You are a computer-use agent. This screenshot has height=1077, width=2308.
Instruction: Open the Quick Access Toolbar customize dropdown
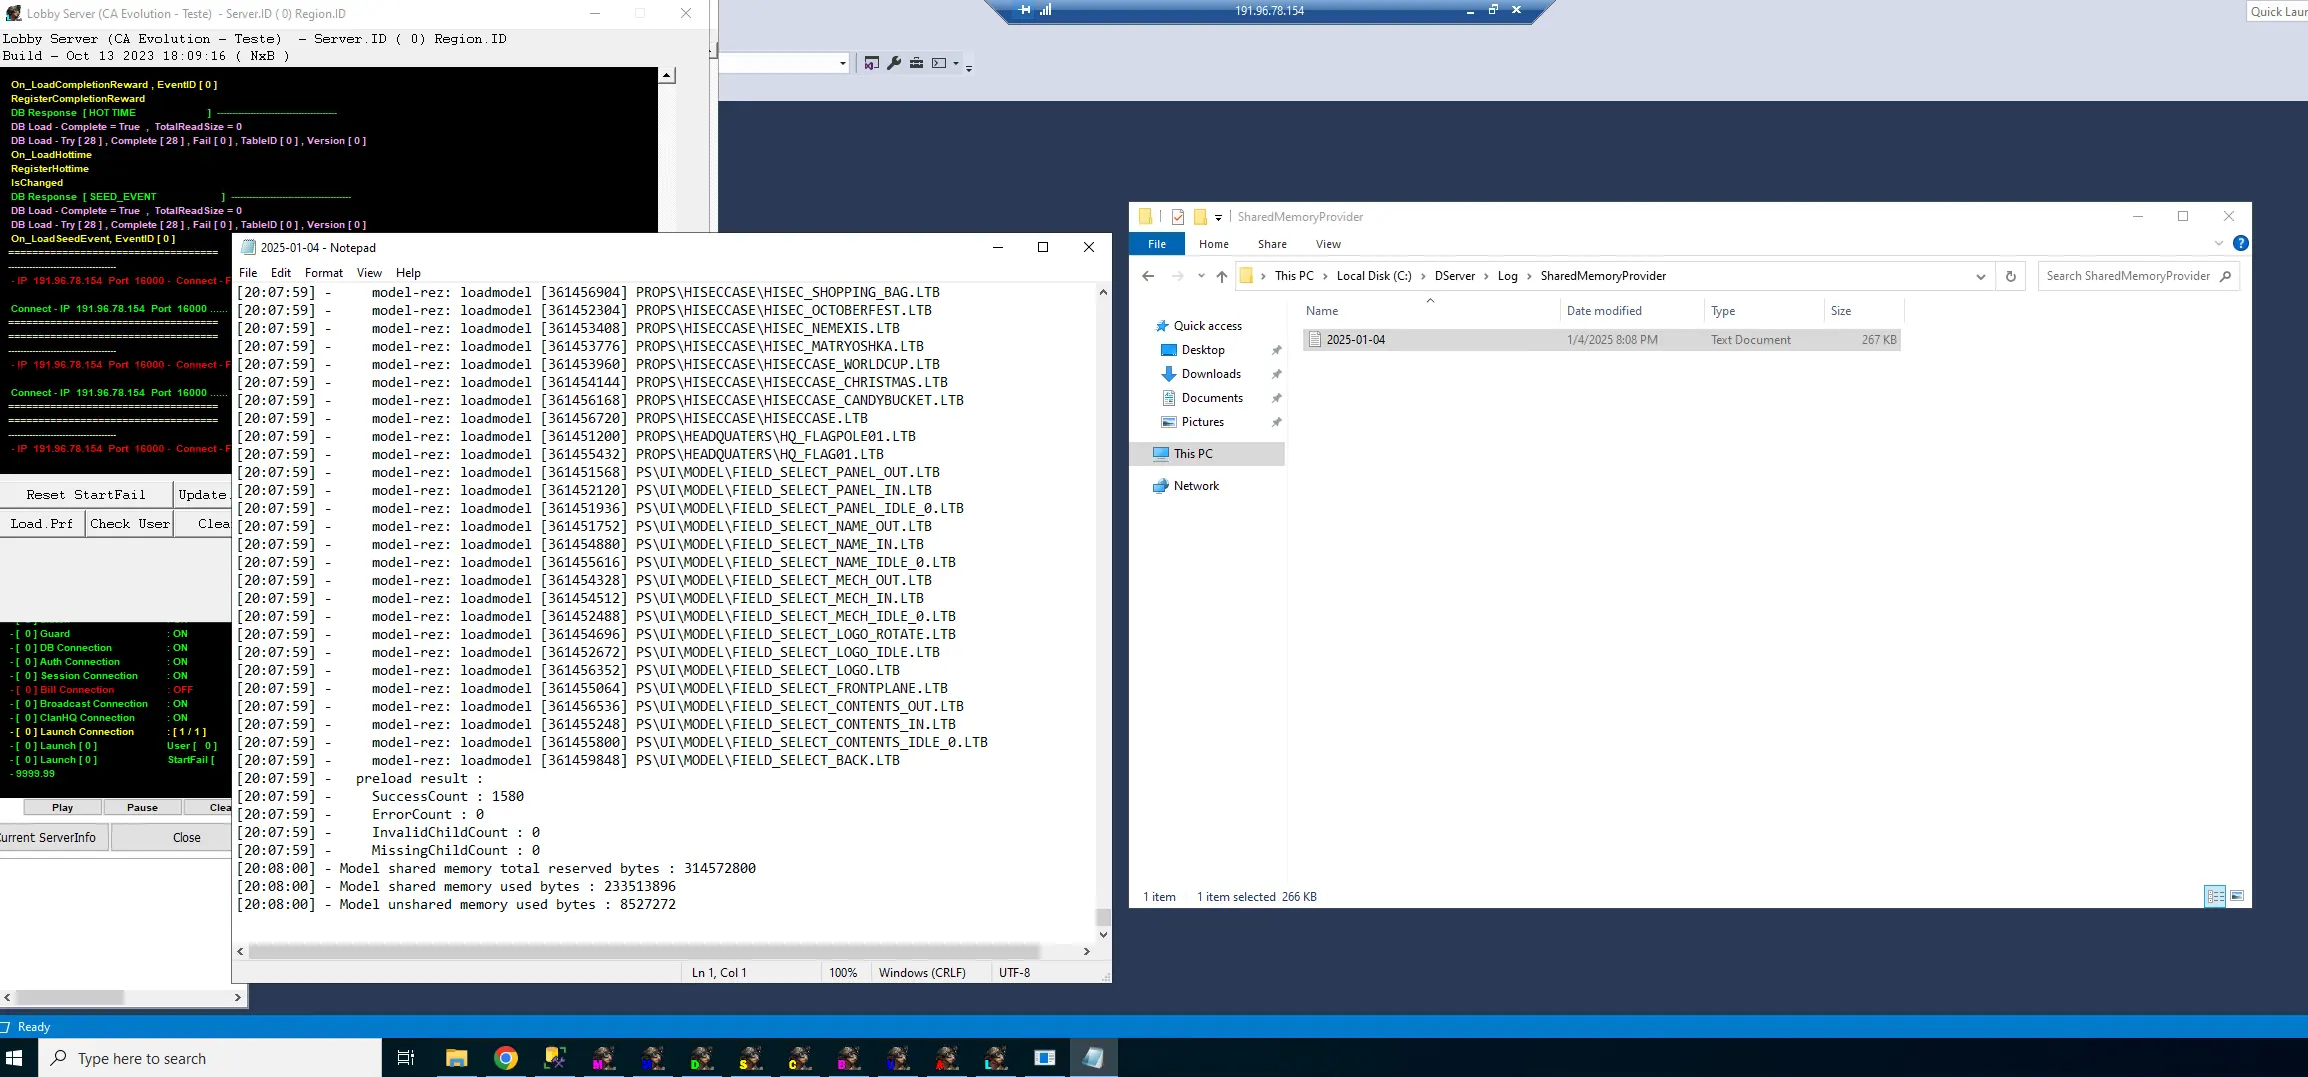point(1218,217)
